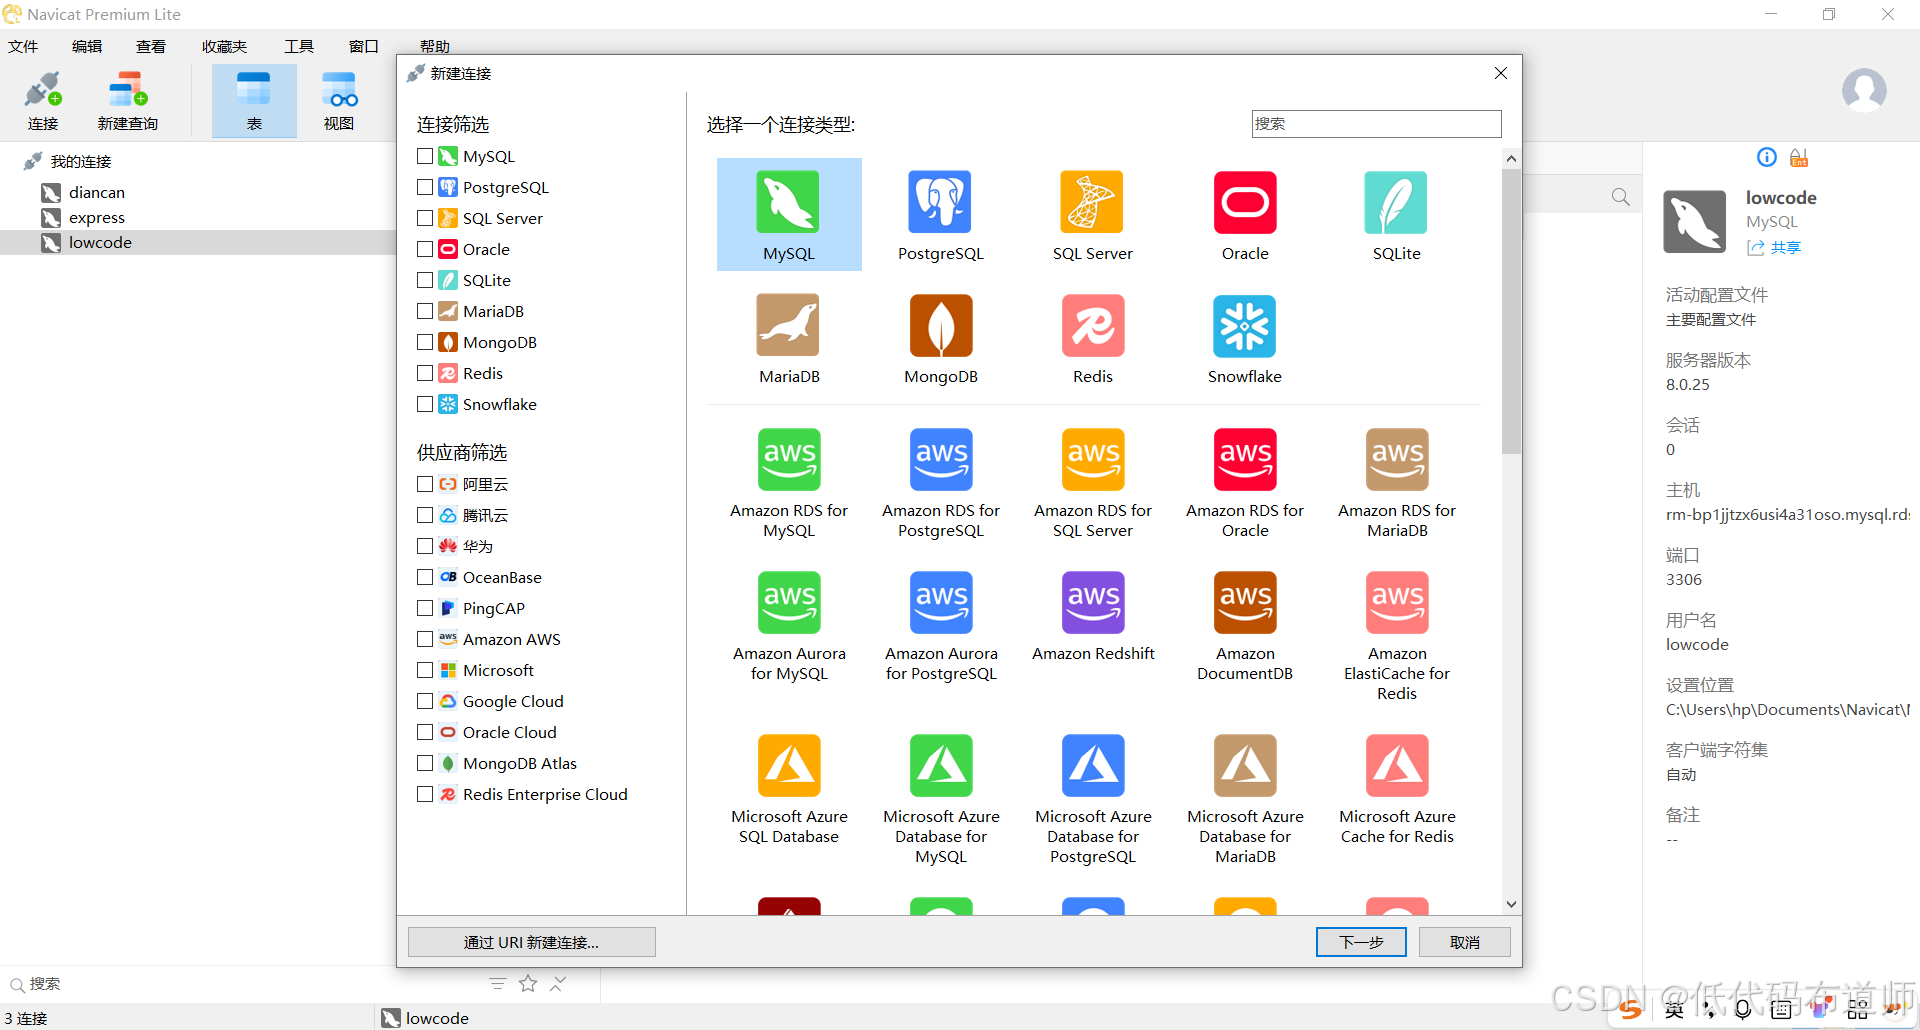Screen dimensions: 1920x1030
Task: Pick Amazon Aurora for PostgreSQL
Action: pos(940,626)
